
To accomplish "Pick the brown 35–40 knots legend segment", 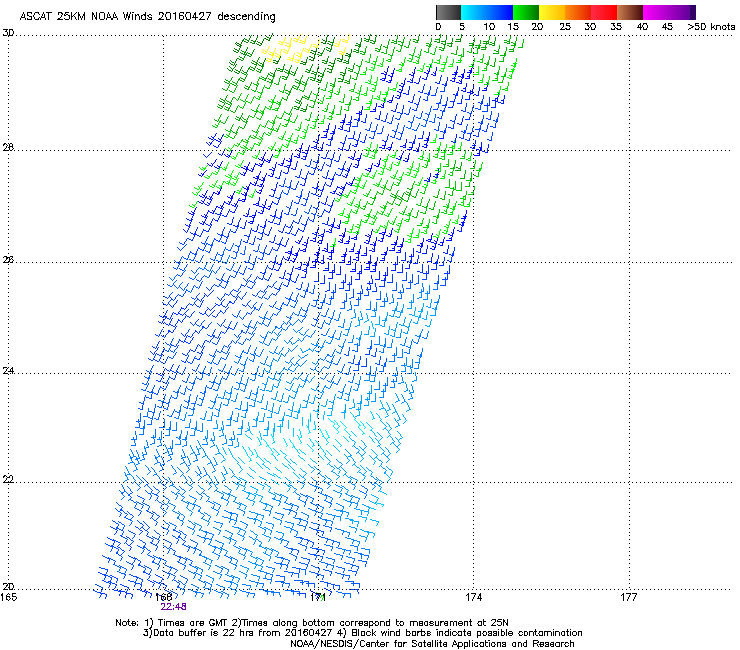I will 630,12.
